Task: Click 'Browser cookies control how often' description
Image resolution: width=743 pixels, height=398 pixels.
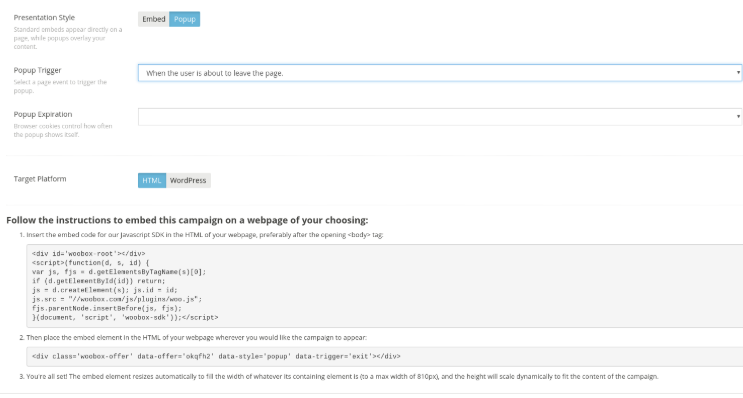Action: click(x=63, y=130)
